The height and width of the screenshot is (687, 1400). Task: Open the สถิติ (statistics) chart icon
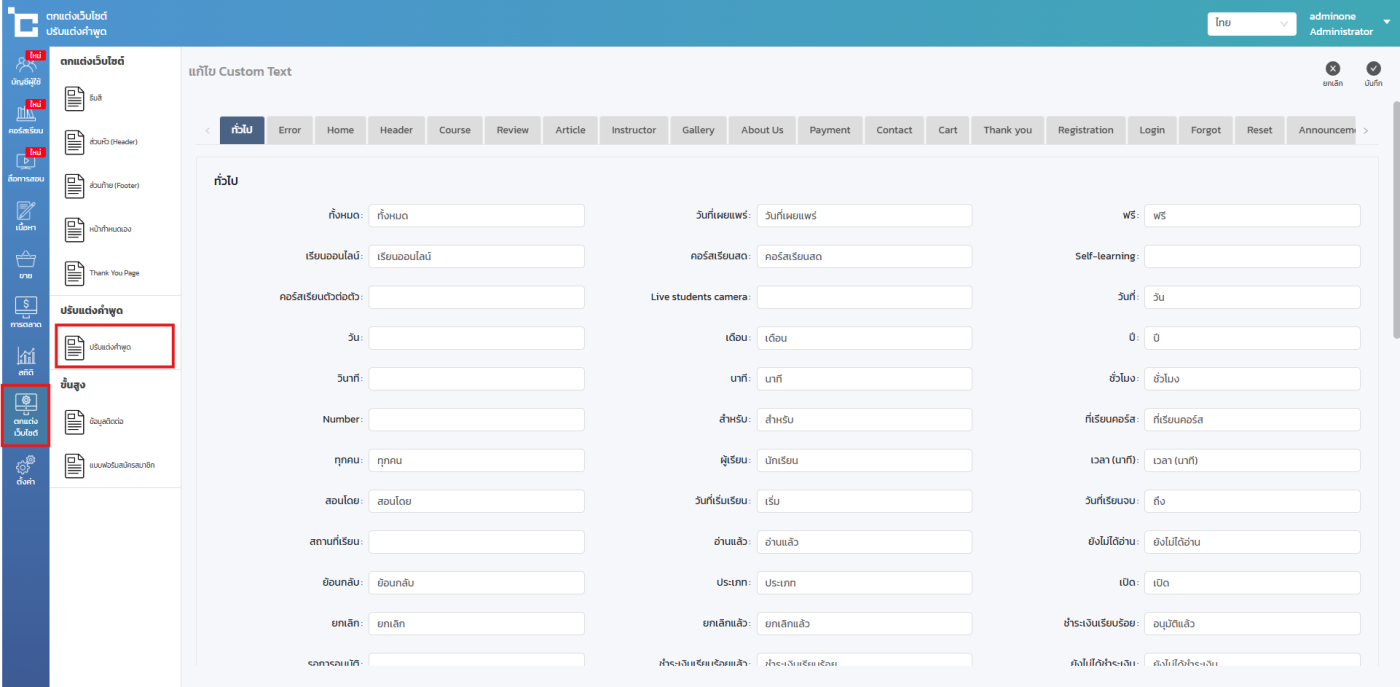[x=25, y=361]
